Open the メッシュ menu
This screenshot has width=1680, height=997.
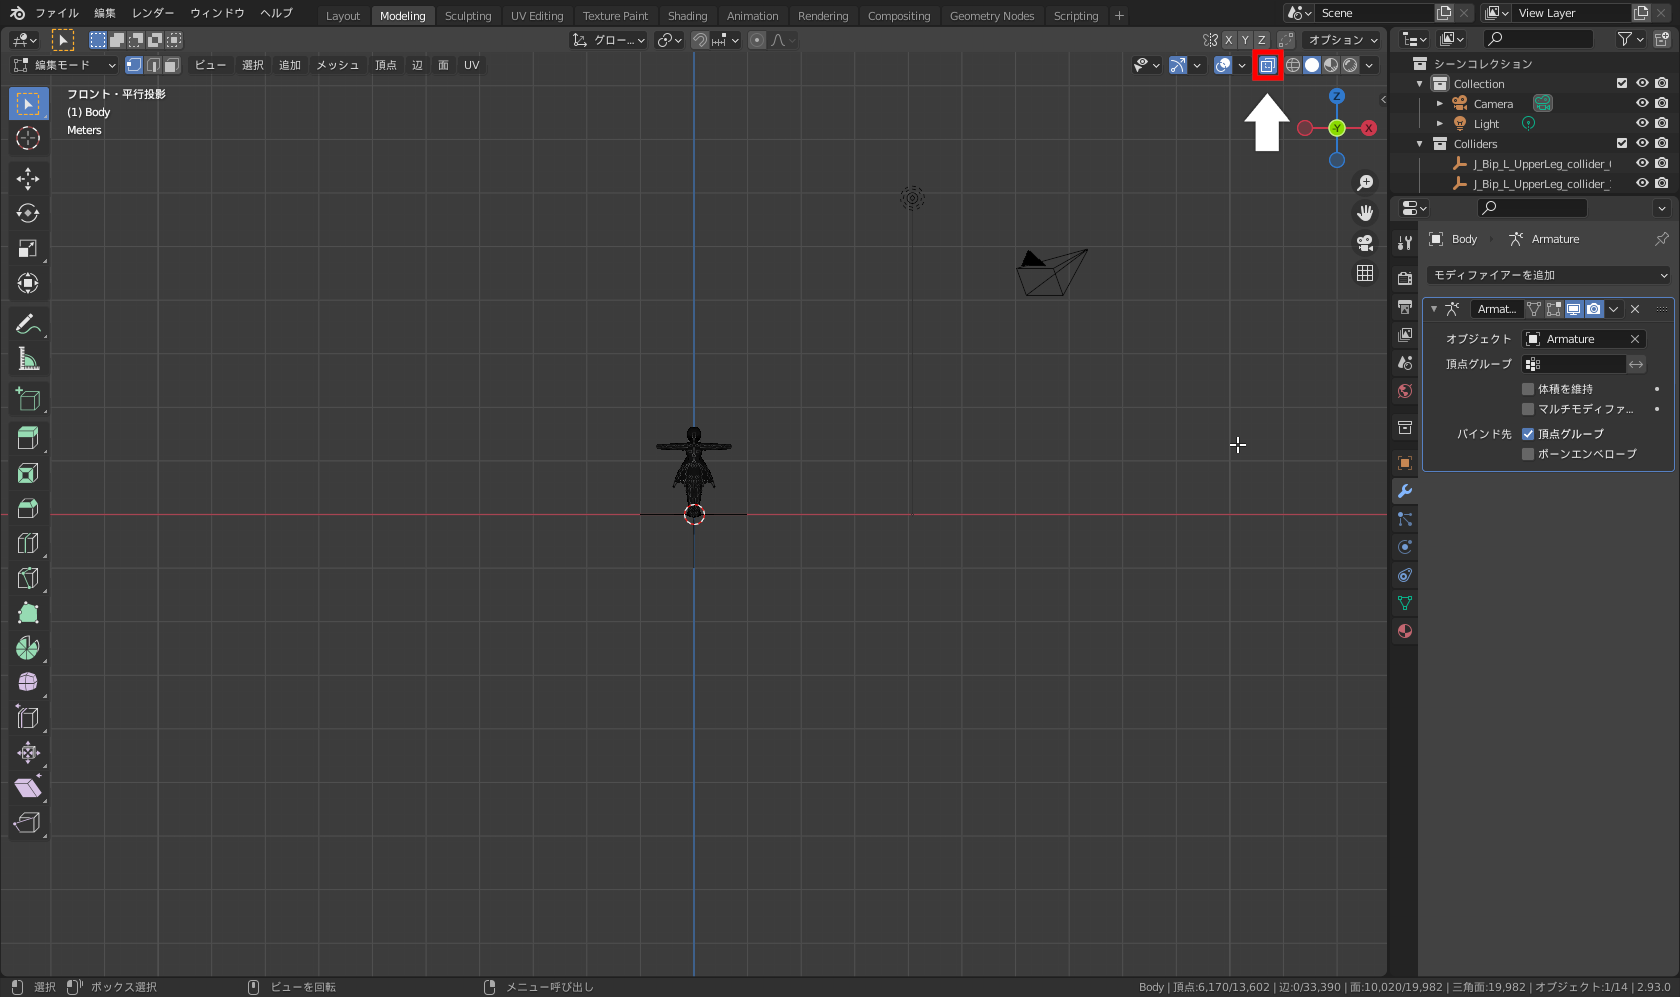pos(337,65)
